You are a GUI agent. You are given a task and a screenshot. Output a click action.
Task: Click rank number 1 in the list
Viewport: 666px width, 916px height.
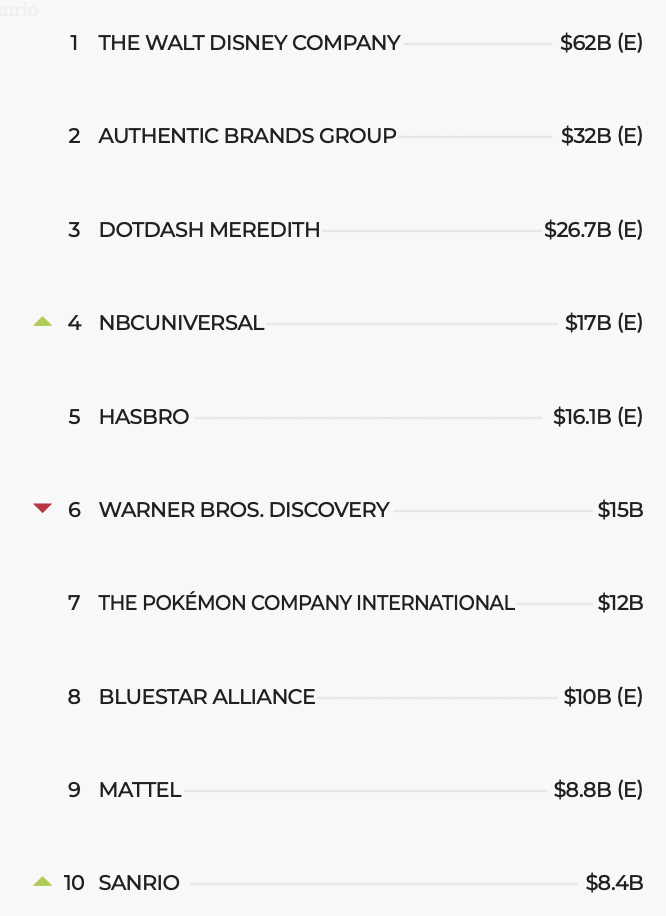(x=74, y=43)
